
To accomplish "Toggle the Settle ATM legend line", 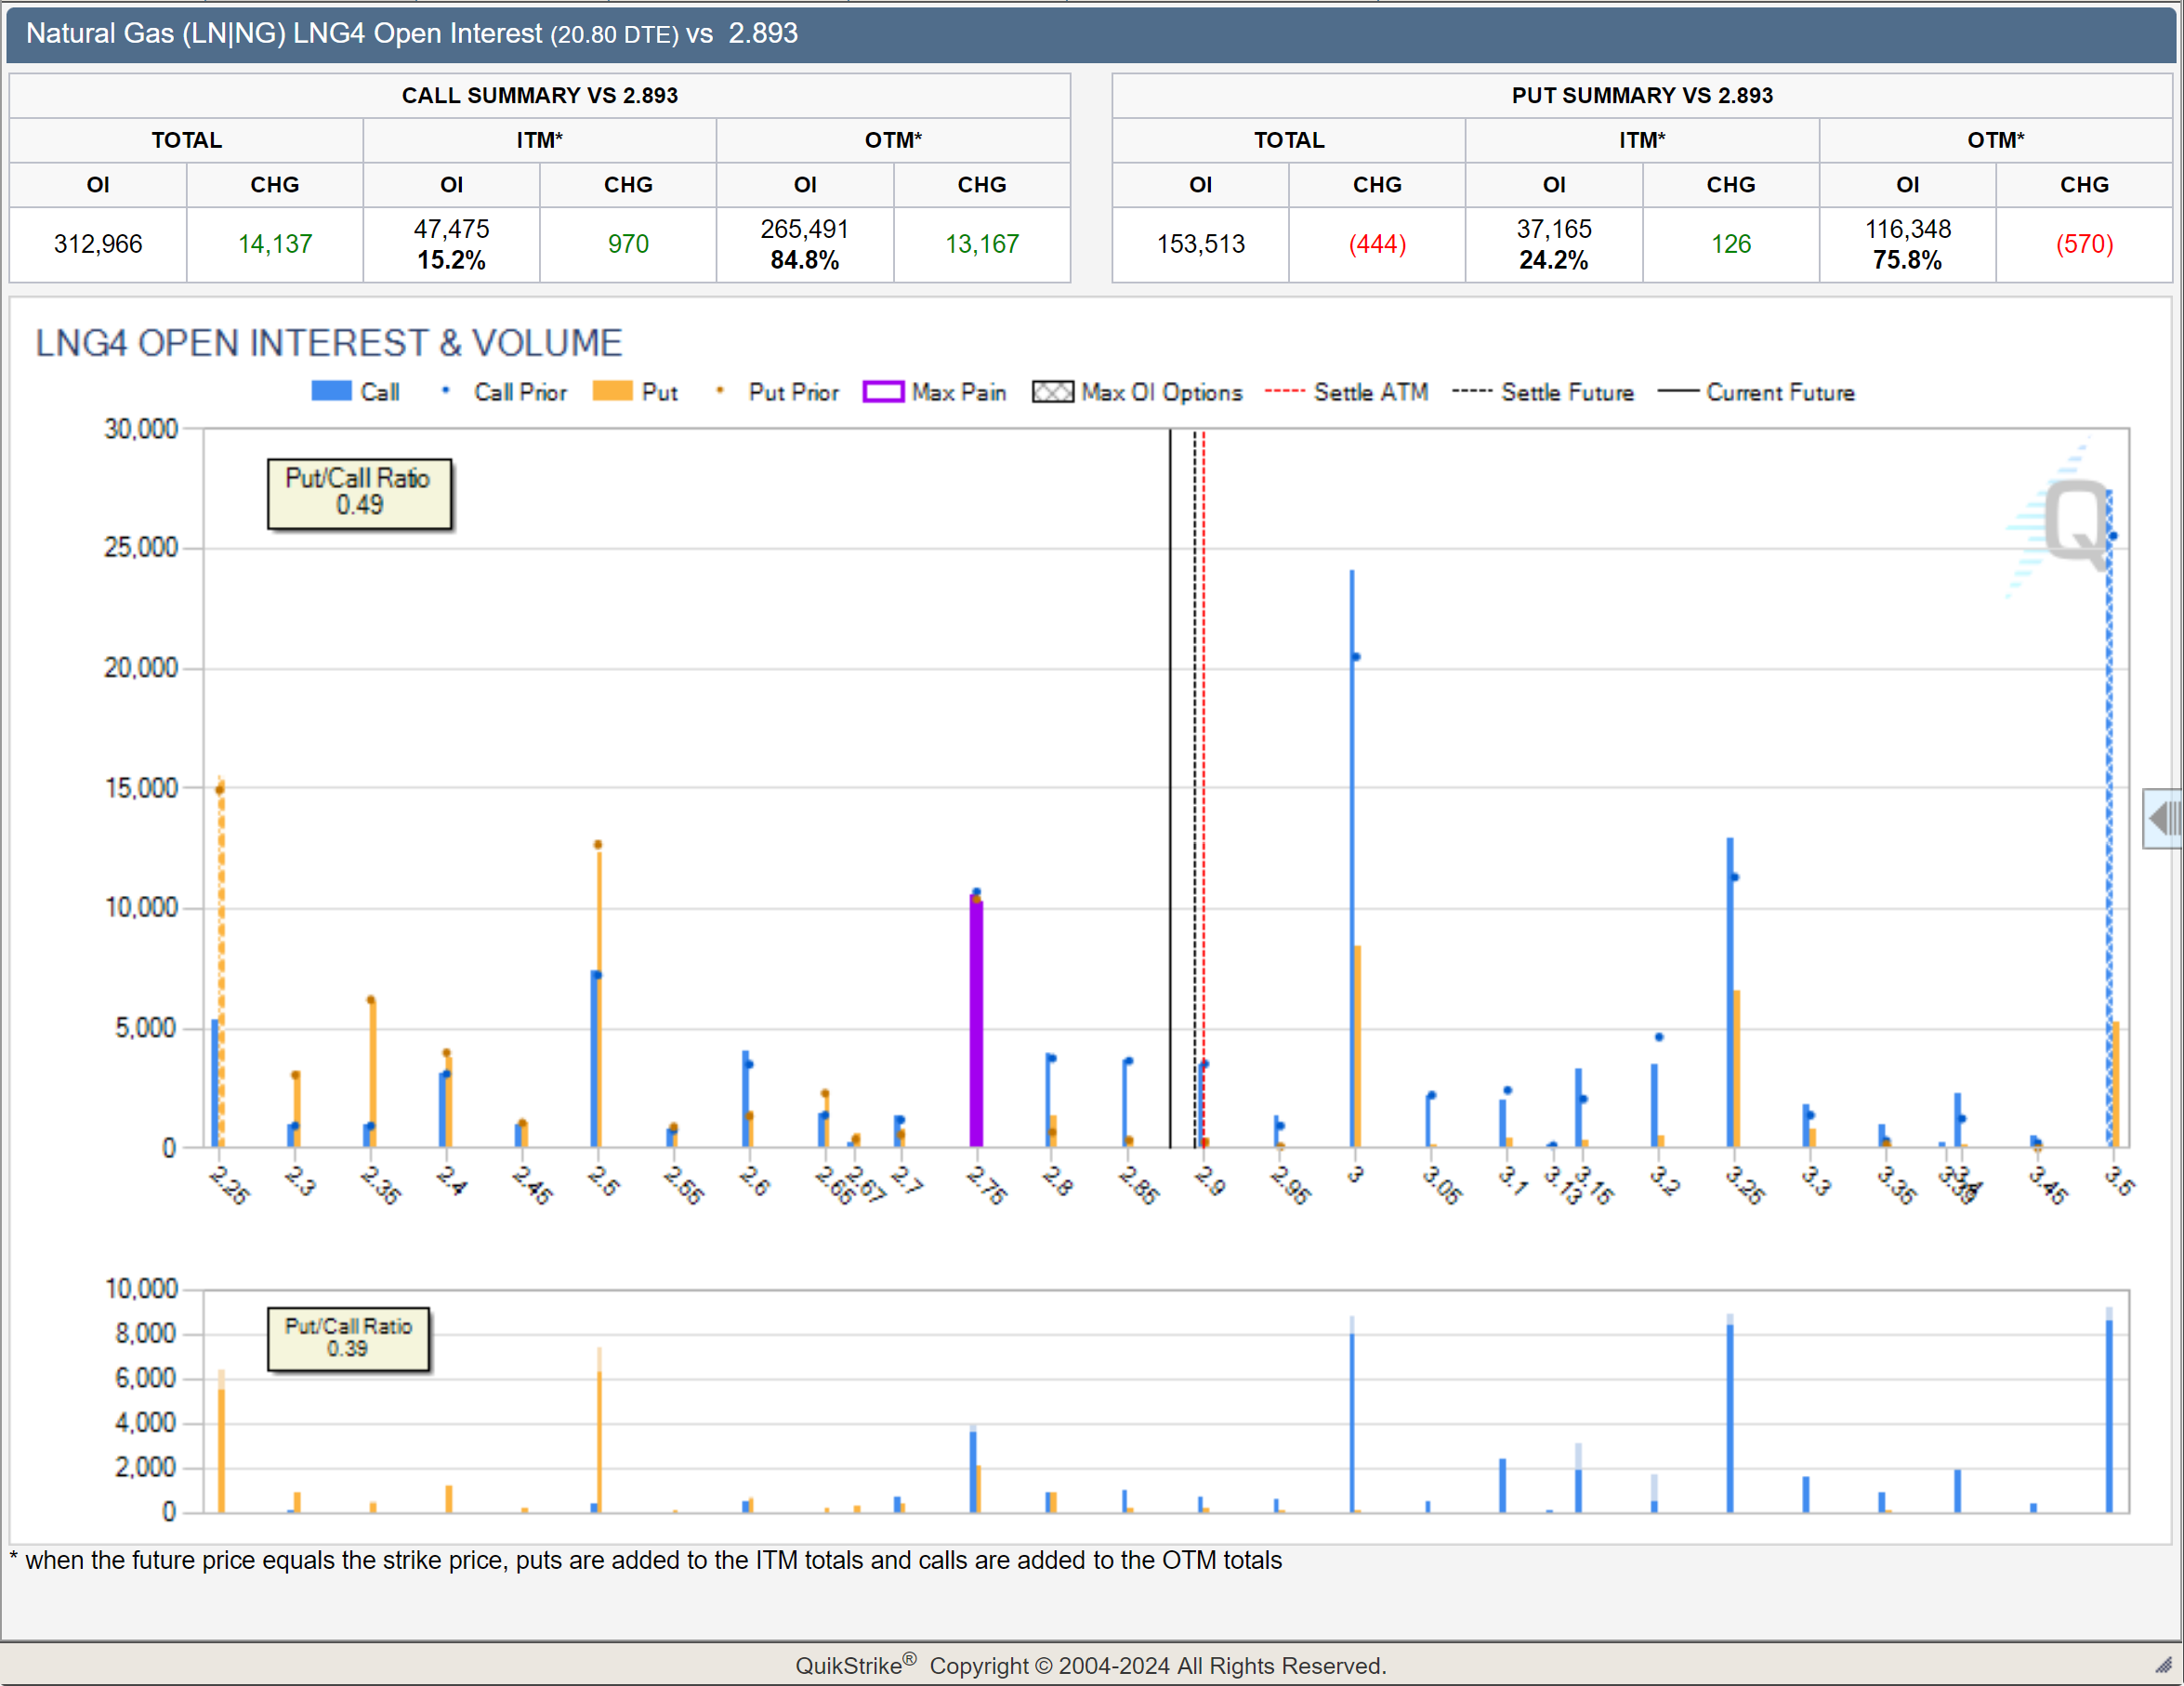I will (1284, 392).
